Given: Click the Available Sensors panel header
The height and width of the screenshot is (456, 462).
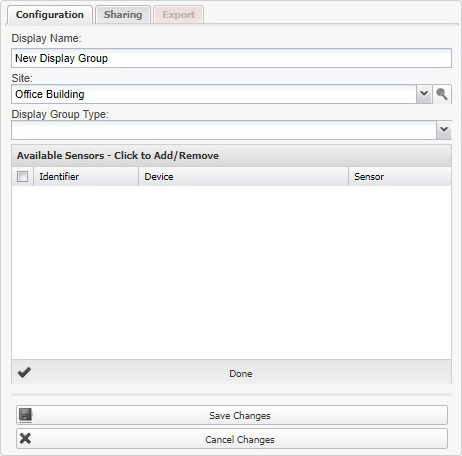Looking at the screenshot, I should (x=231, y=156).
